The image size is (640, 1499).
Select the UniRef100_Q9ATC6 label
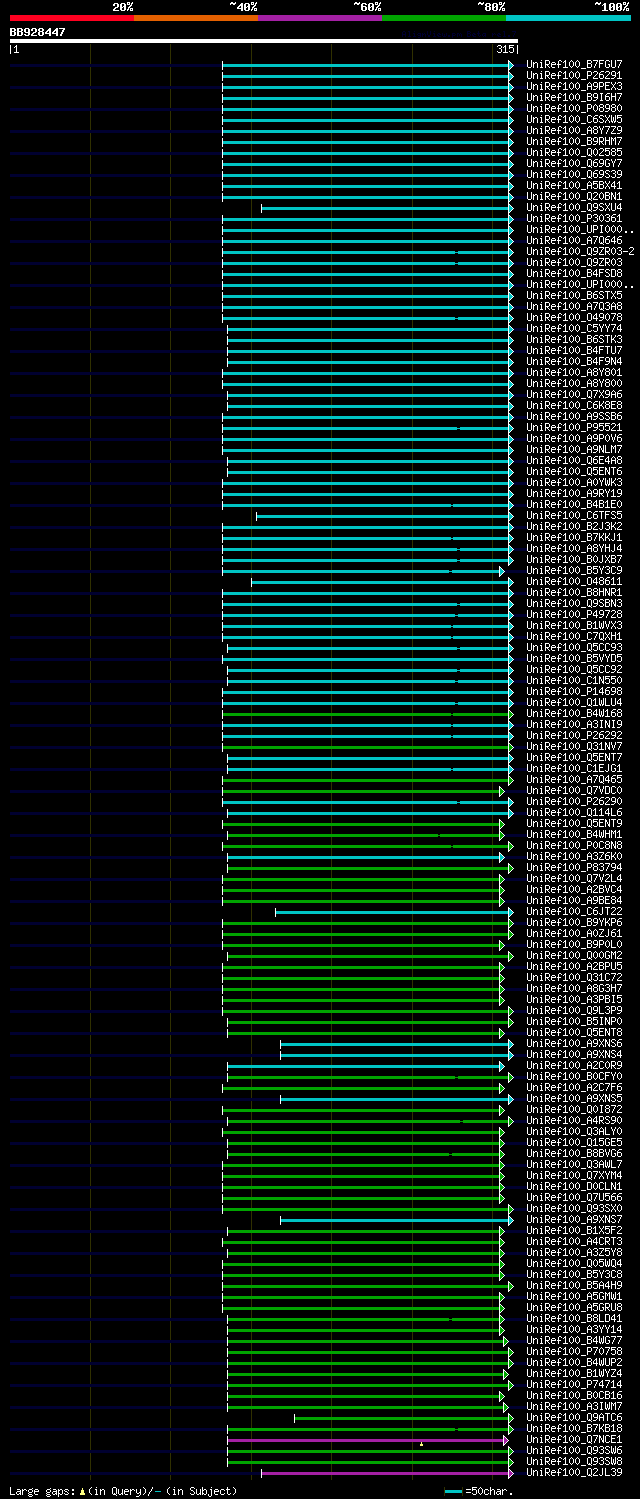[574, 1417]
